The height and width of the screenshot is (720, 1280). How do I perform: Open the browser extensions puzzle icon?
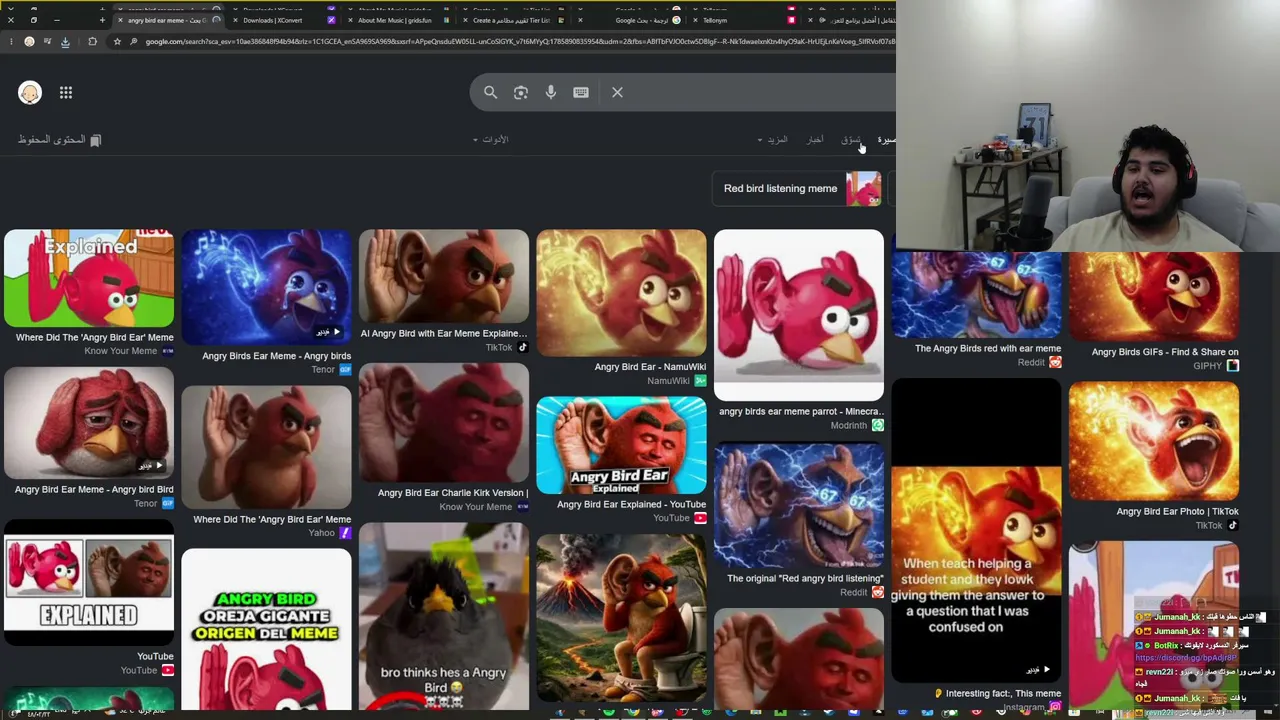tap(92, 41)
